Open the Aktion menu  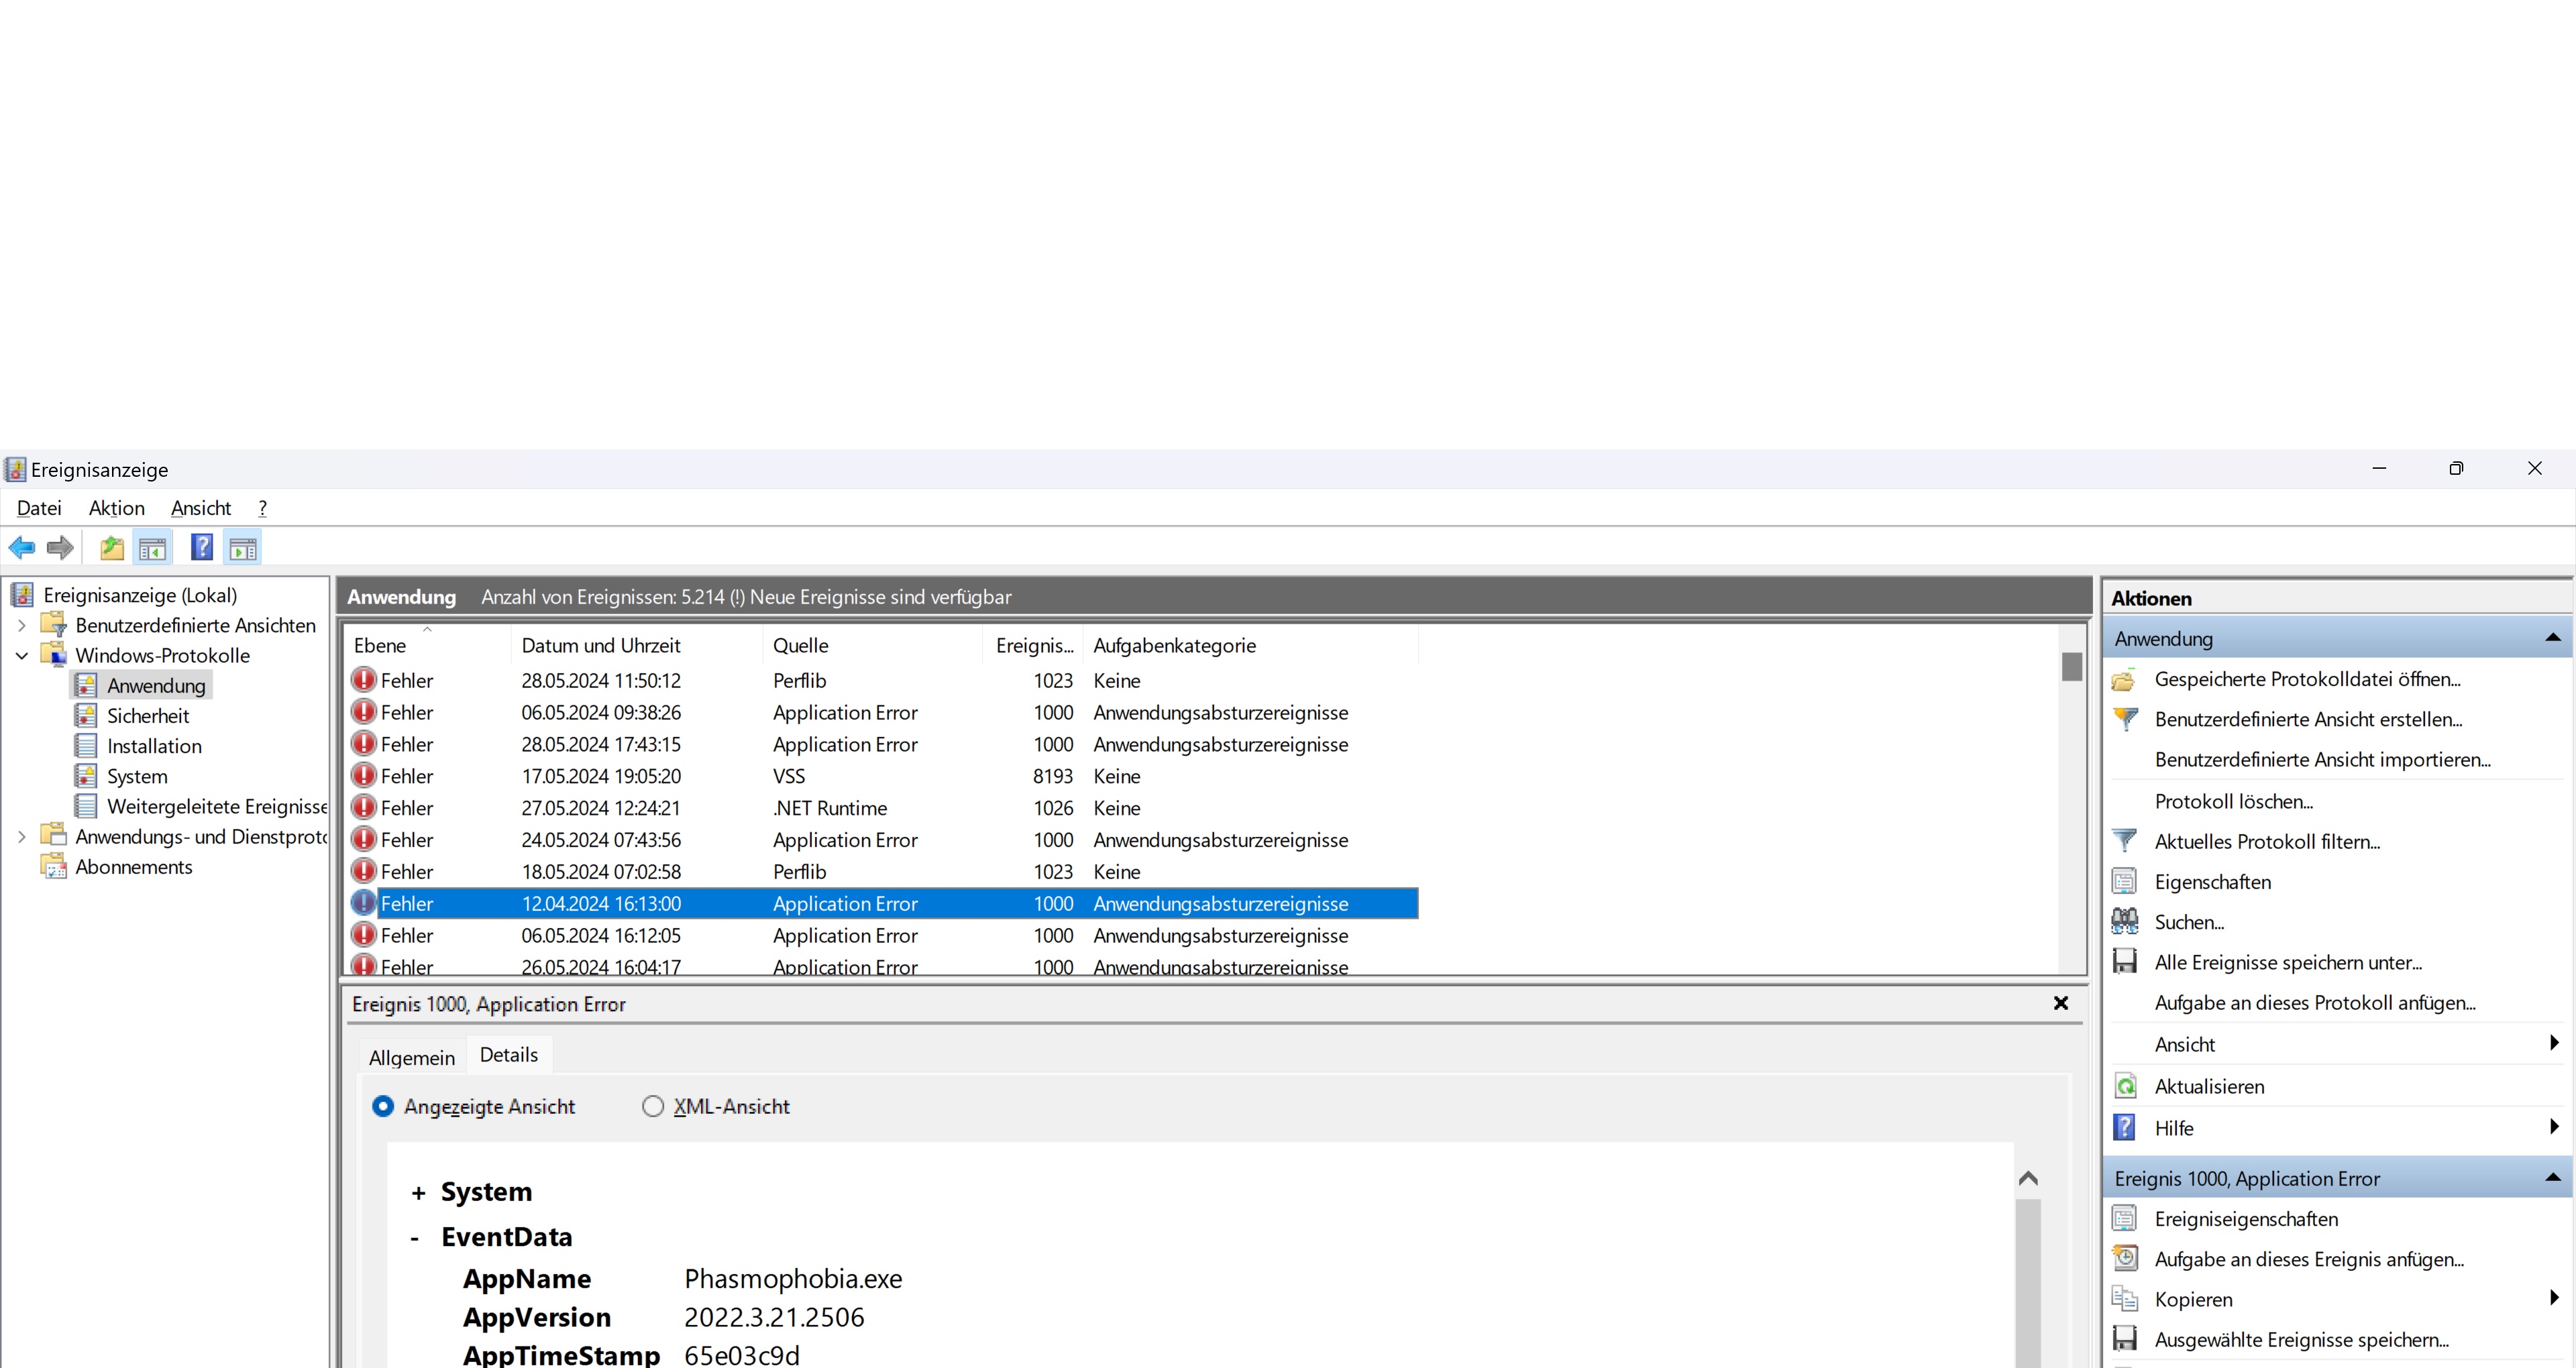coord(116,508)
